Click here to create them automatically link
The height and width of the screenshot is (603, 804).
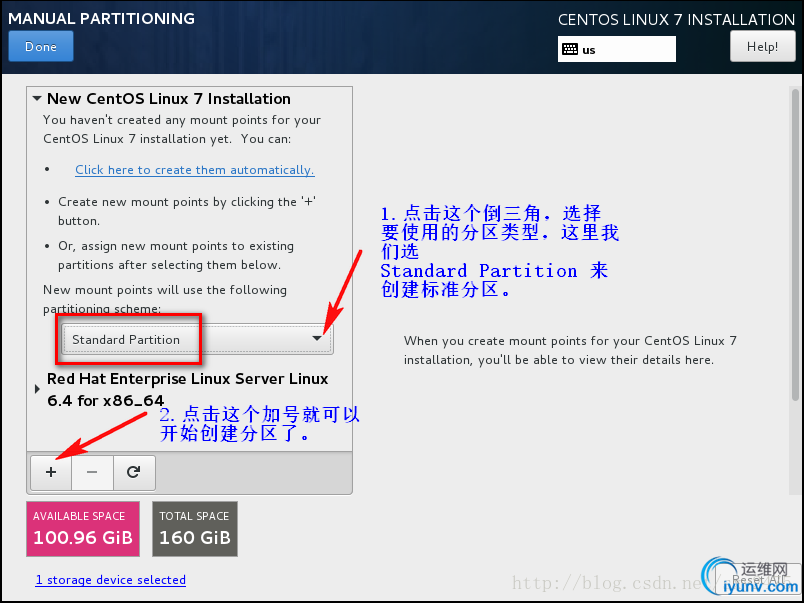coord(195,170)
